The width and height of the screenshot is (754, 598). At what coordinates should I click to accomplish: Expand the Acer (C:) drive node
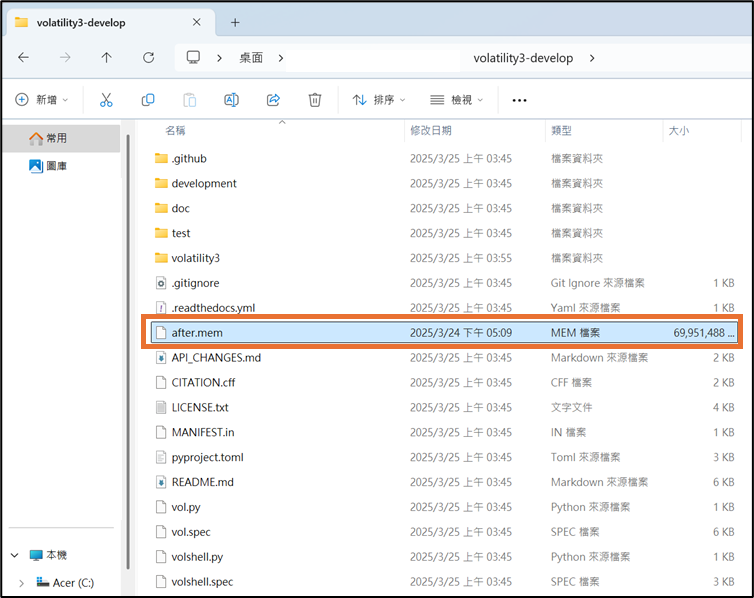coord(21,583)
